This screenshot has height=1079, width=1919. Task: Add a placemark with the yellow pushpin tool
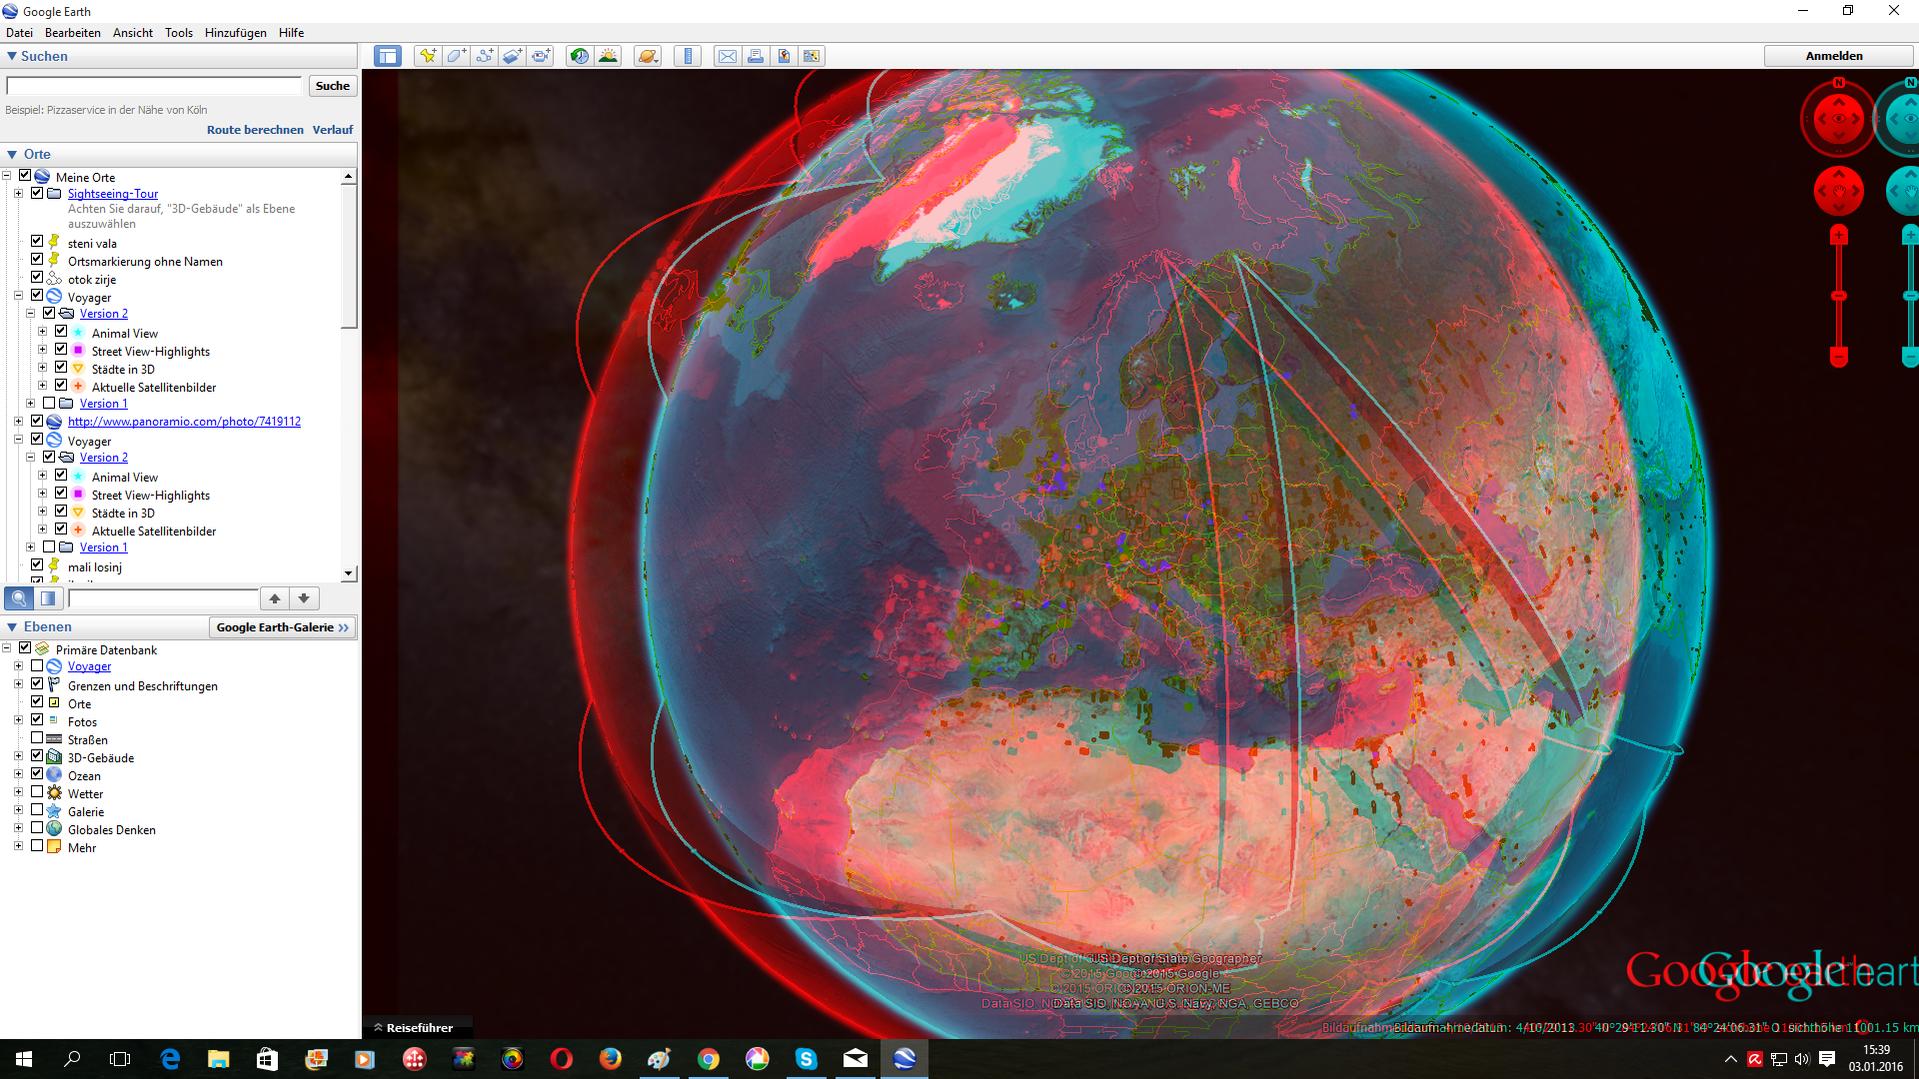[x=427, y=56]
